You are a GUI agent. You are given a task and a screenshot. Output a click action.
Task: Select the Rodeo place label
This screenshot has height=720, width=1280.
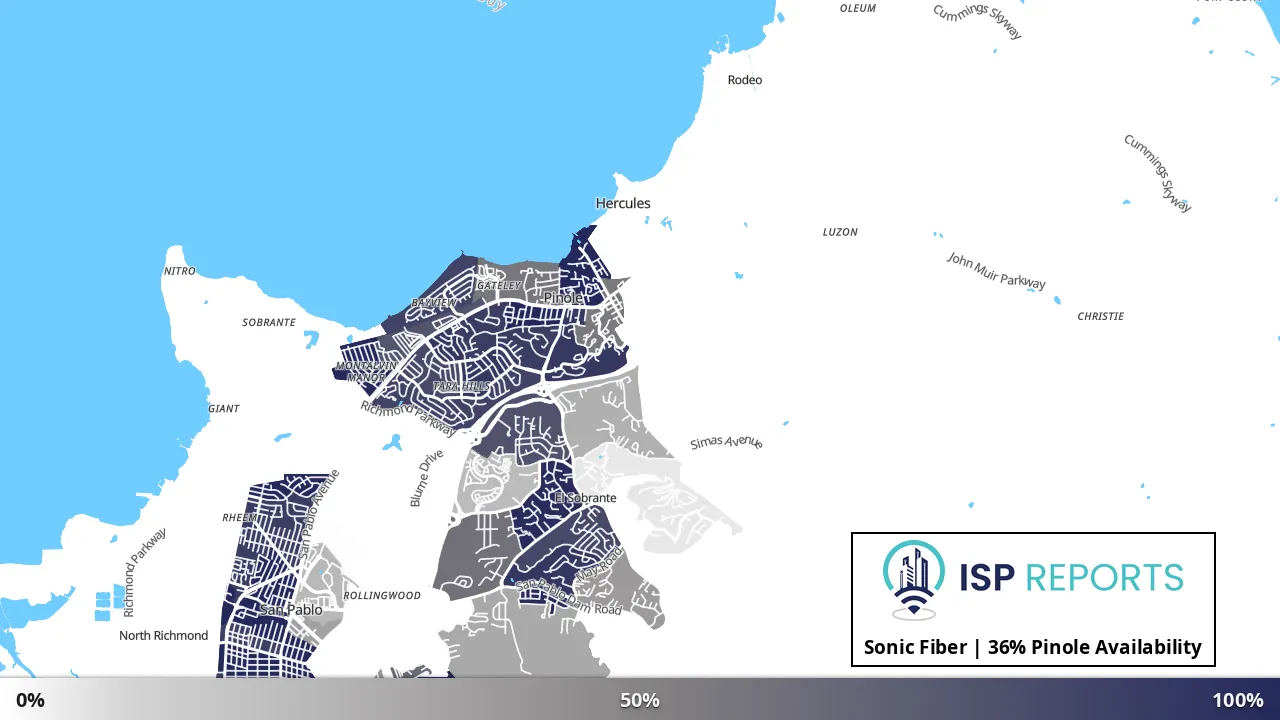tap(745, 80)
